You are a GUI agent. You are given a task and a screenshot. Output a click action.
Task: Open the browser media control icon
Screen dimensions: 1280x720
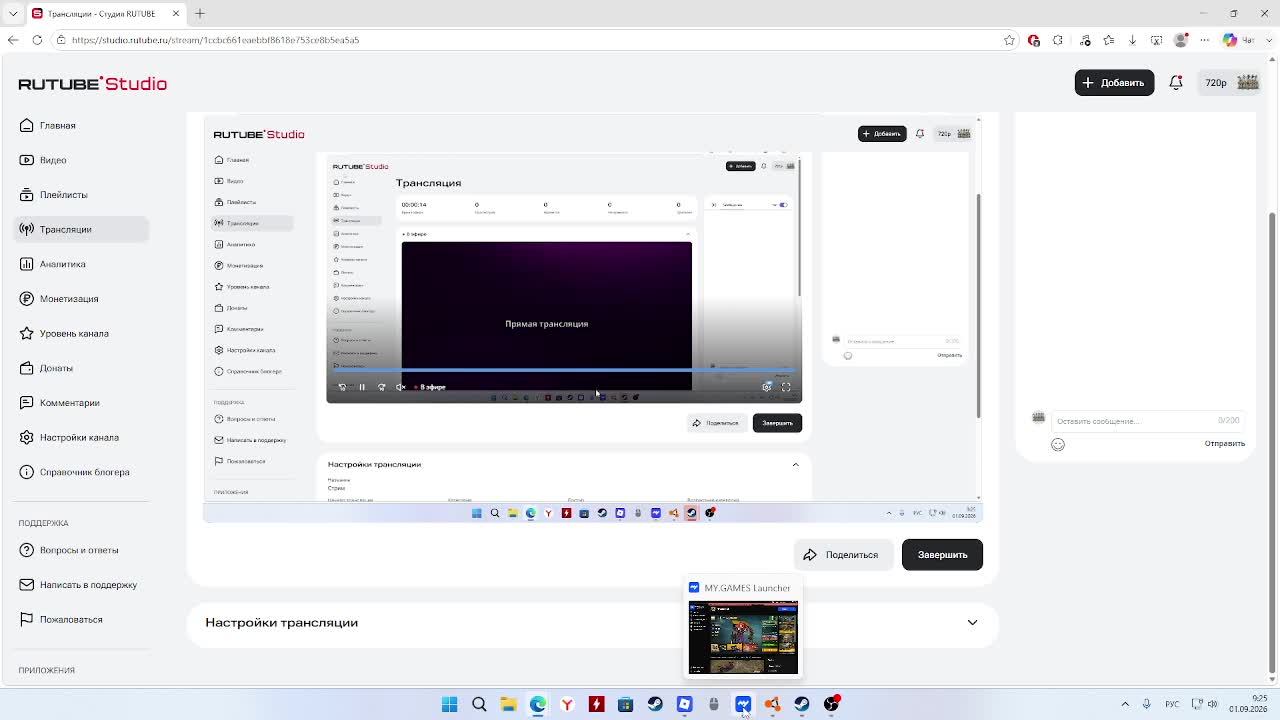[1086, 40]
